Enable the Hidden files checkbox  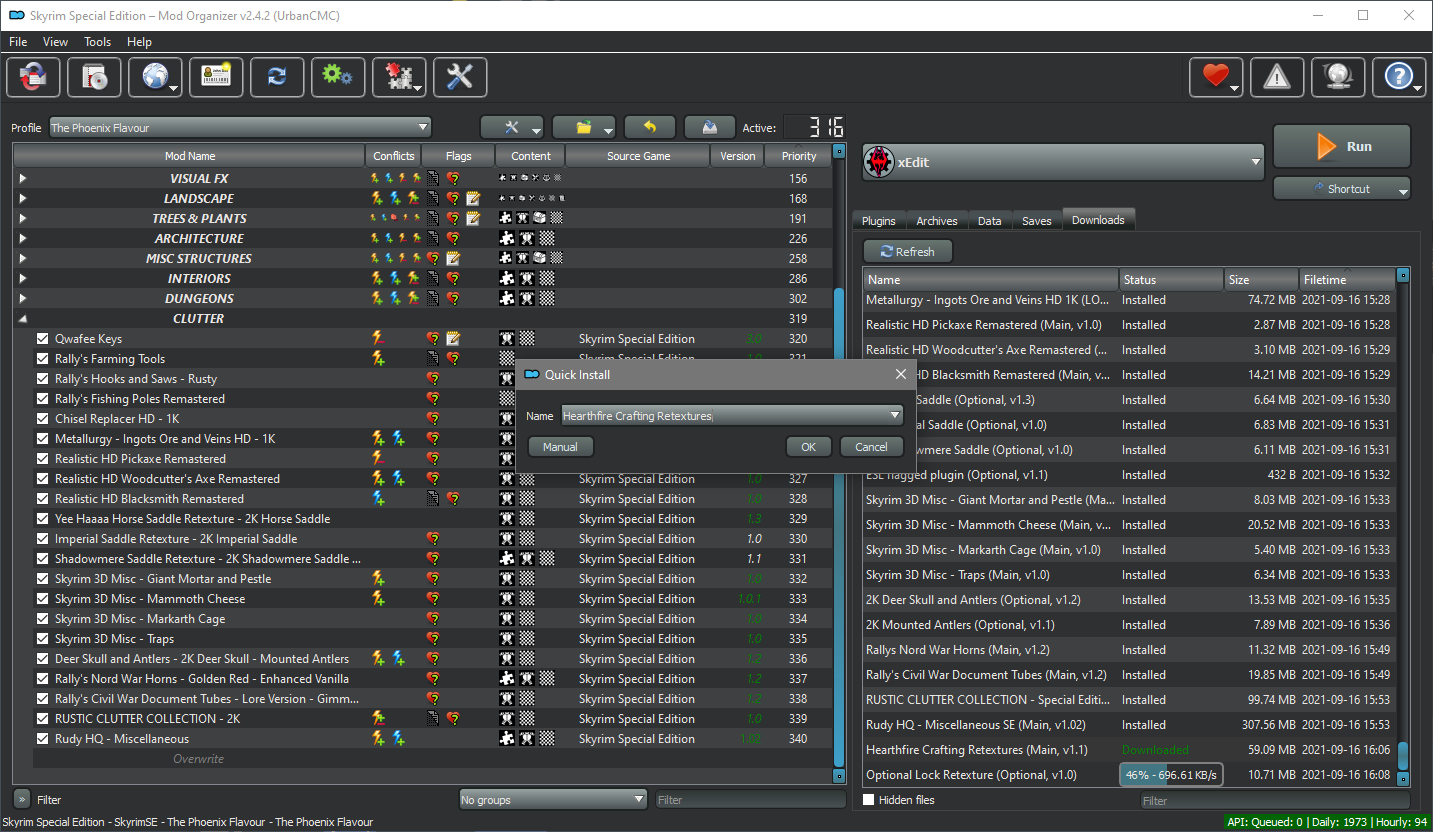868,800
